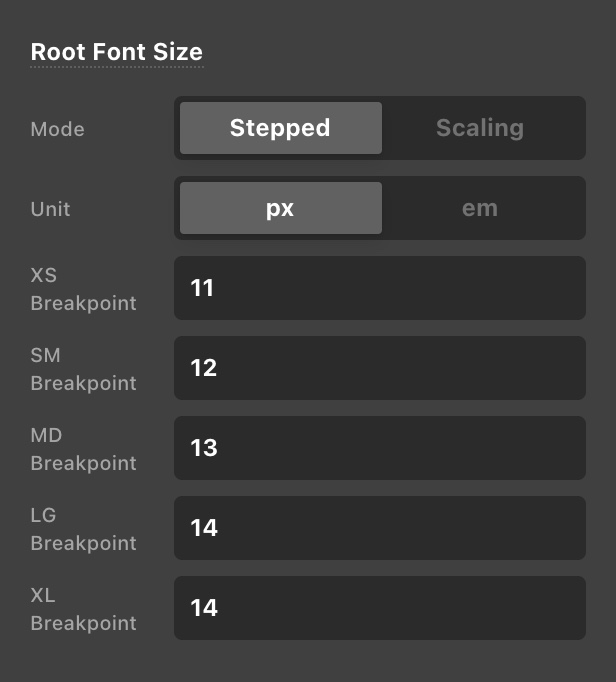Choose px as the unit
Screen dimensions: 616x682
pyautogui.click(x=281, y=208)
